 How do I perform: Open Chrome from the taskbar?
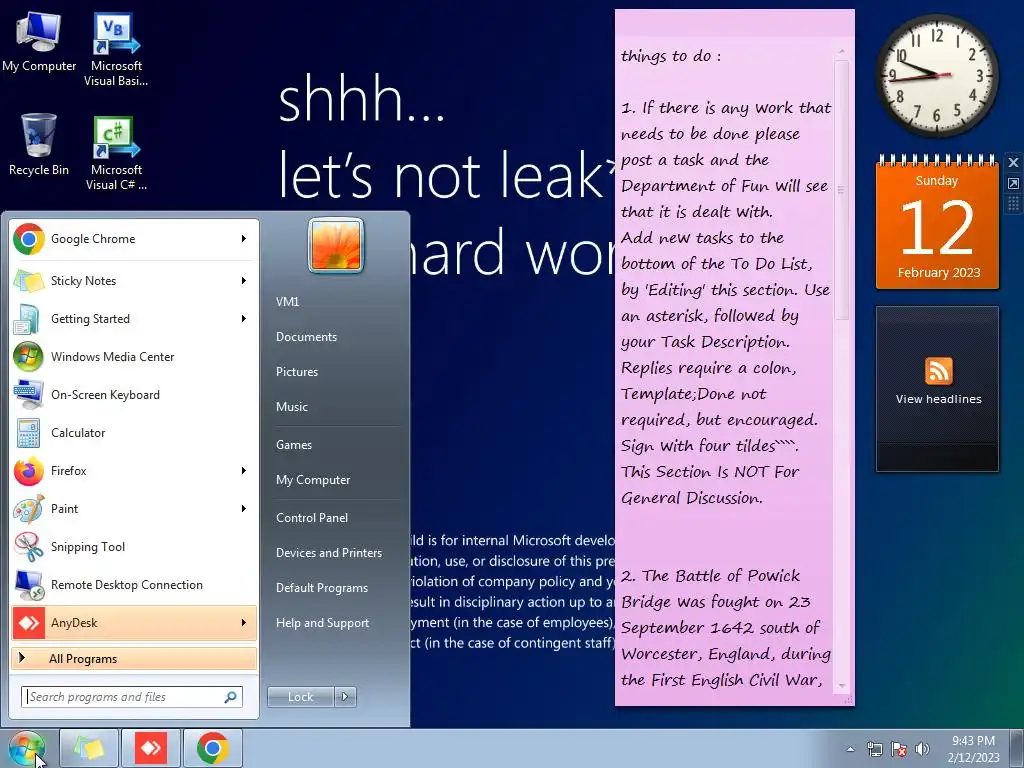(x=213, y=748)
